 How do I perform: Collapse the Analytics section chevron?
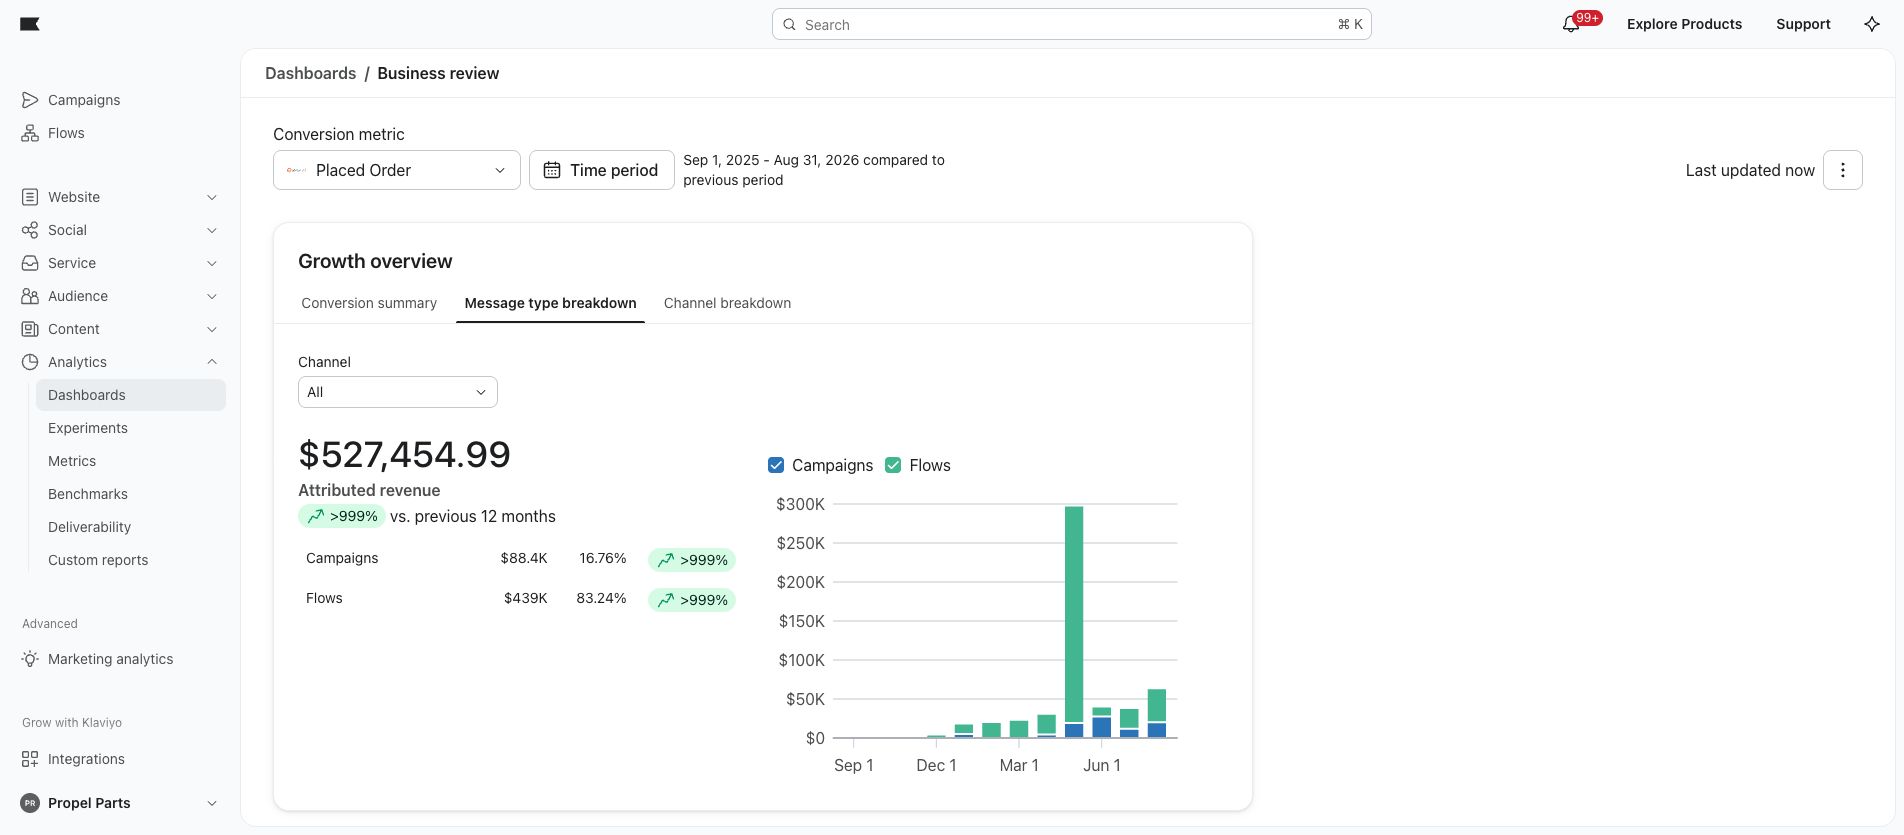tap(212, 362)
